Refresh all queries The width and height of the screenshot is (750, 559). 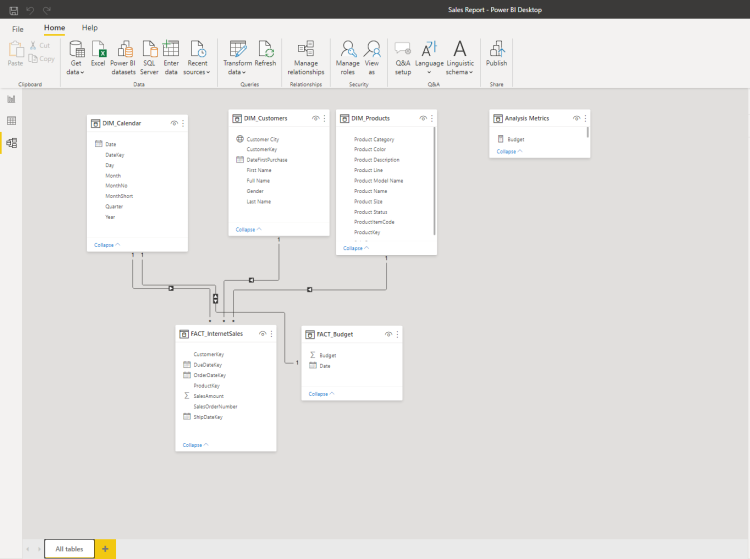265,54
